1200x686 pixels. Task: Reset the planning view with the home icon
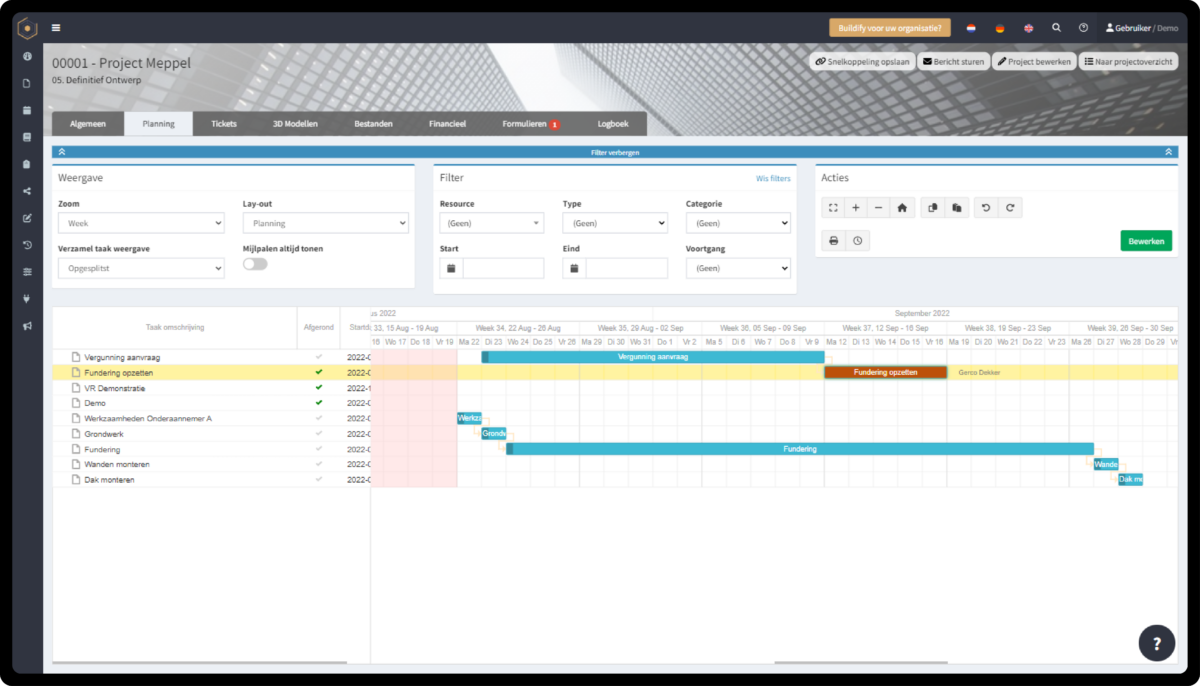pyautogui.click(x=903, y=207)
